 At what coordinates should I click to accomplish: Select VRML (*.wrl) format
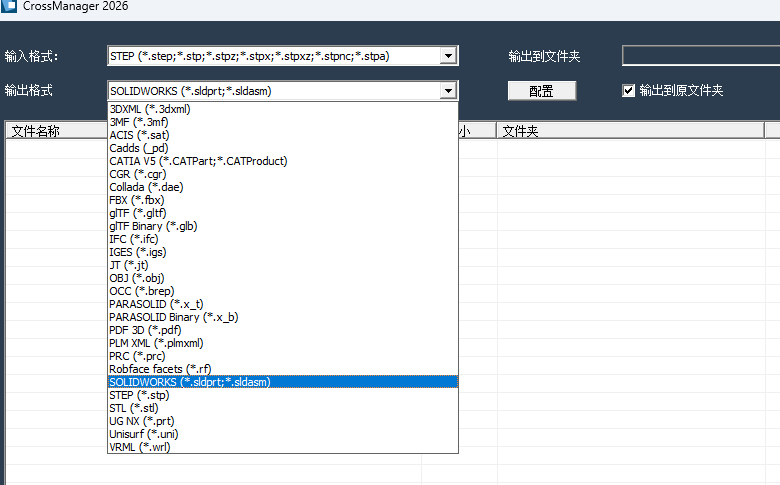pos(283,447)
